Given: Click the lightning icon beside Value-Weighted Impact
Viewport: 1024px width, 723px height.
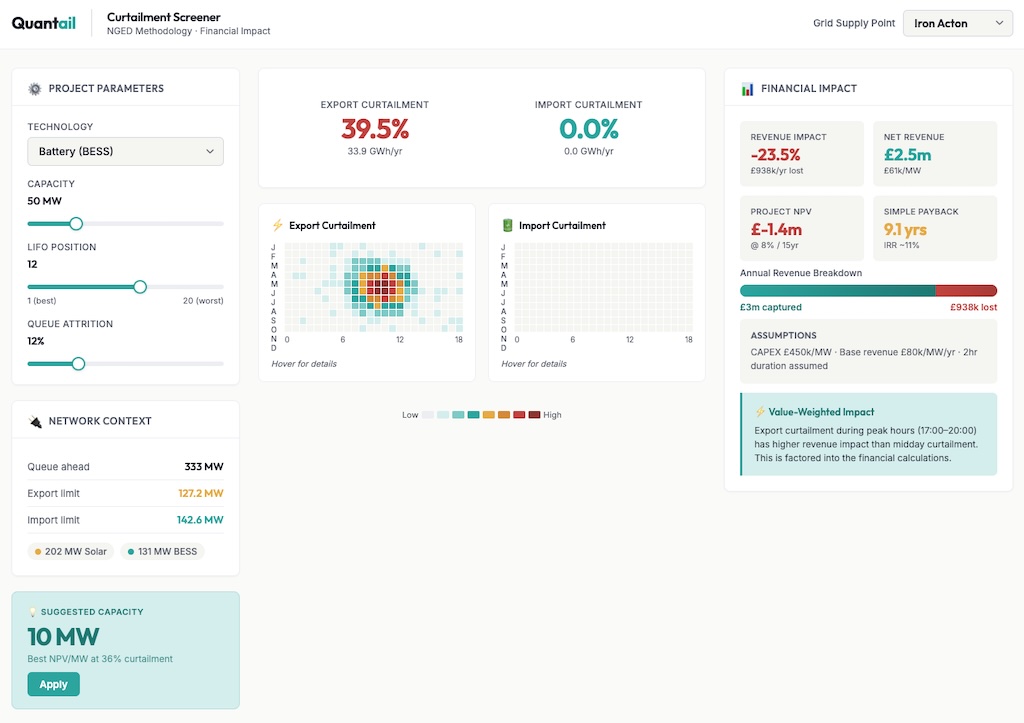Looking at the screenshot, I should tap(759, 411).
